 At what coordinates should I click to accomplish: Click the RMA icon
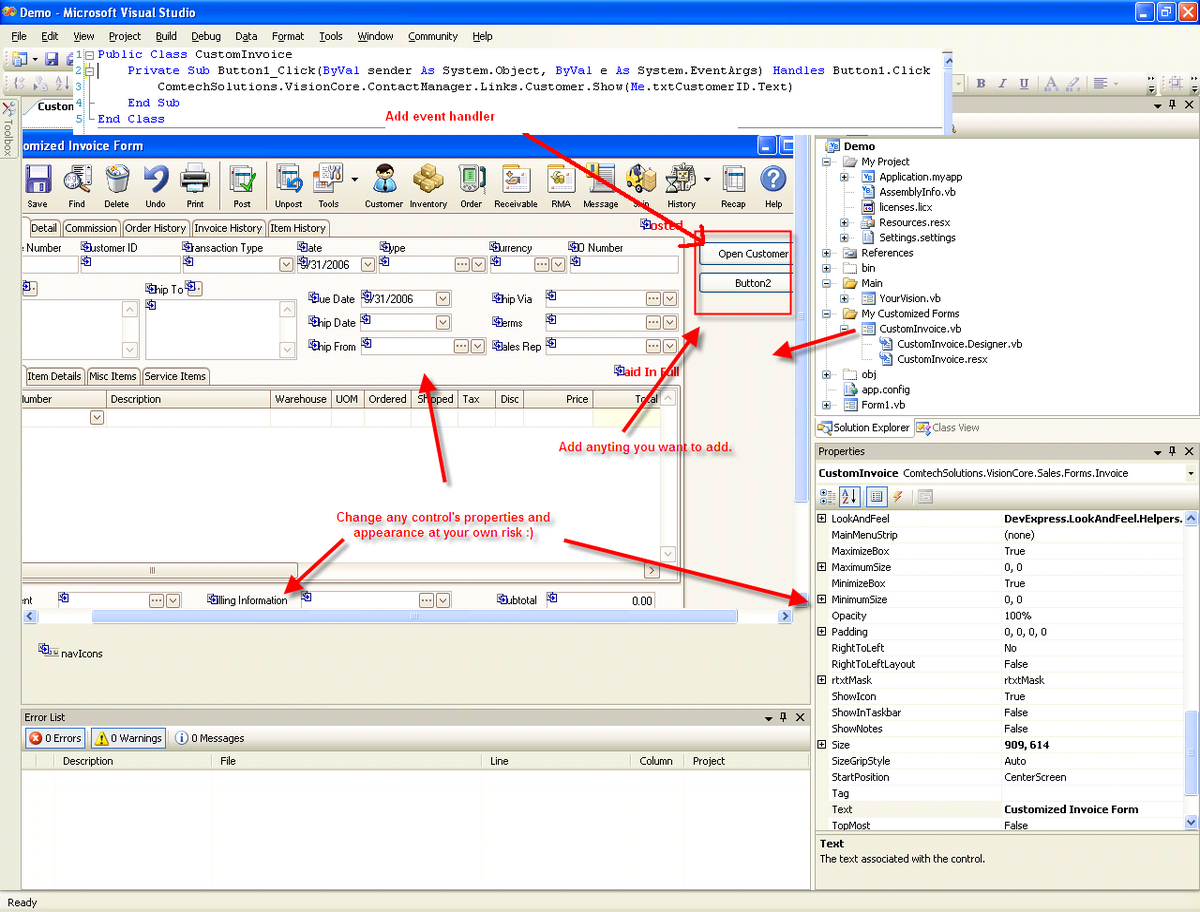pos(561,181)
